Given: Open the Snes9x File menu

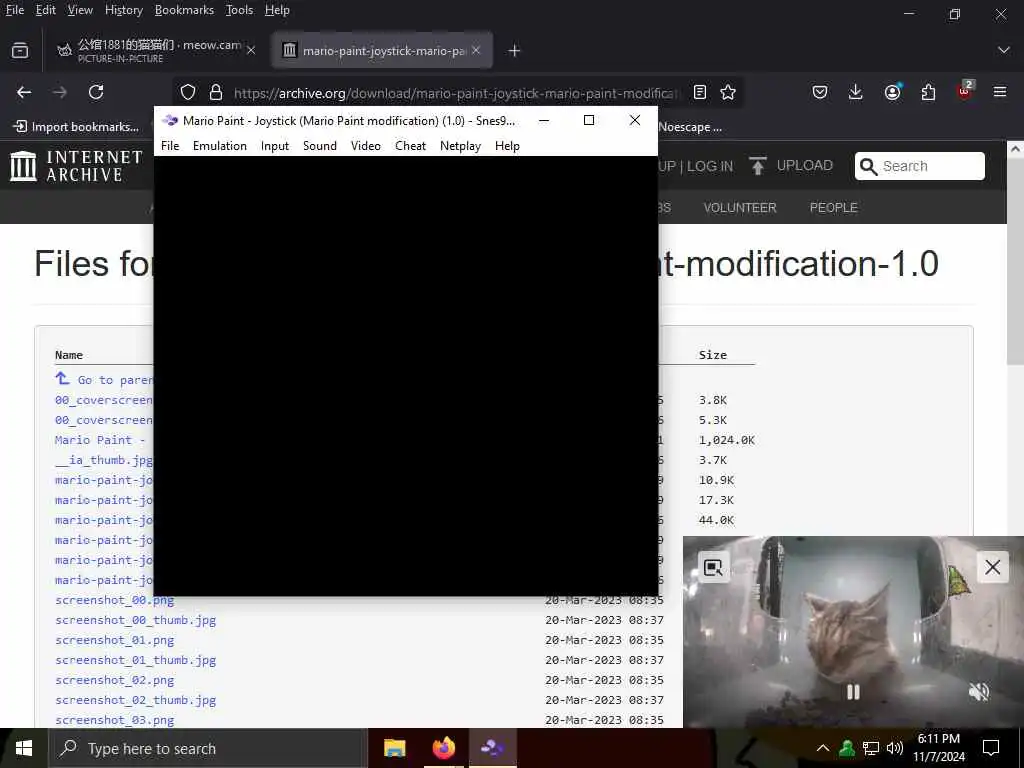Looking at the screenshot, I should tap(170, 146).
